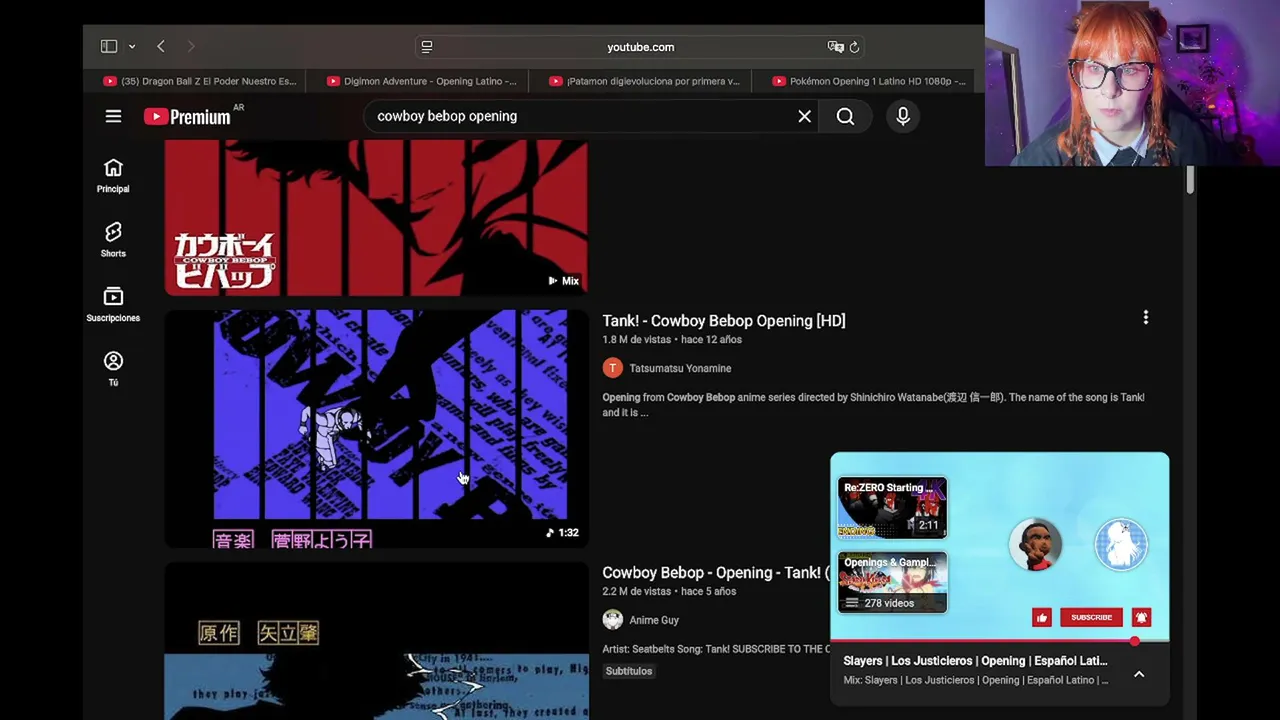Go back with Safari's back arrow

pos(161,46)
